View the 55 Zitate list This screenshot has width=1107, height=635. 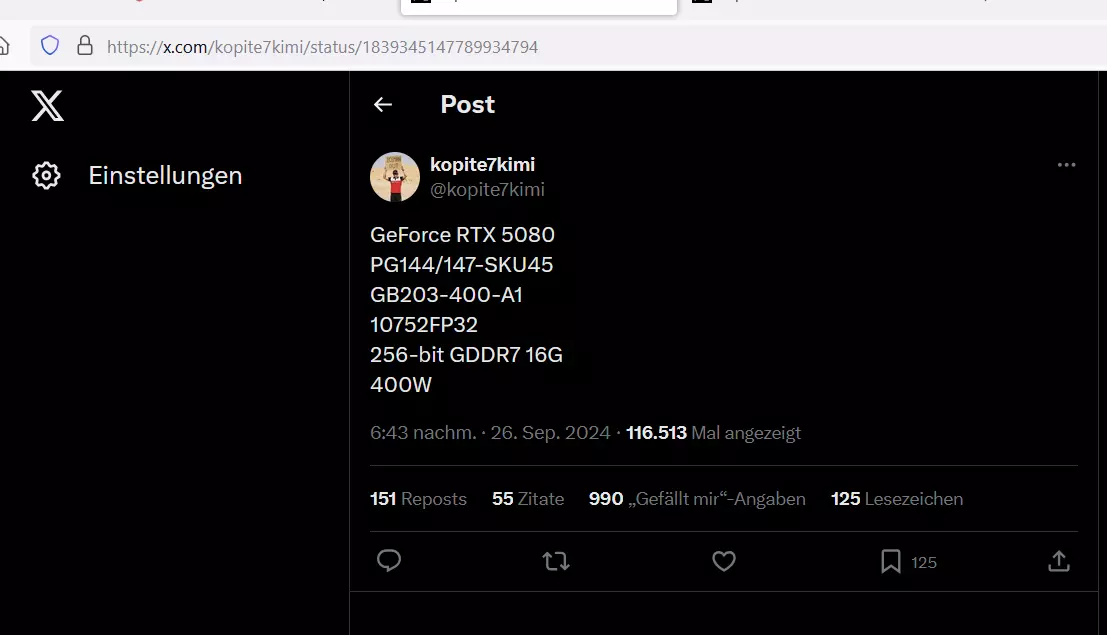[x=528, y=499]
